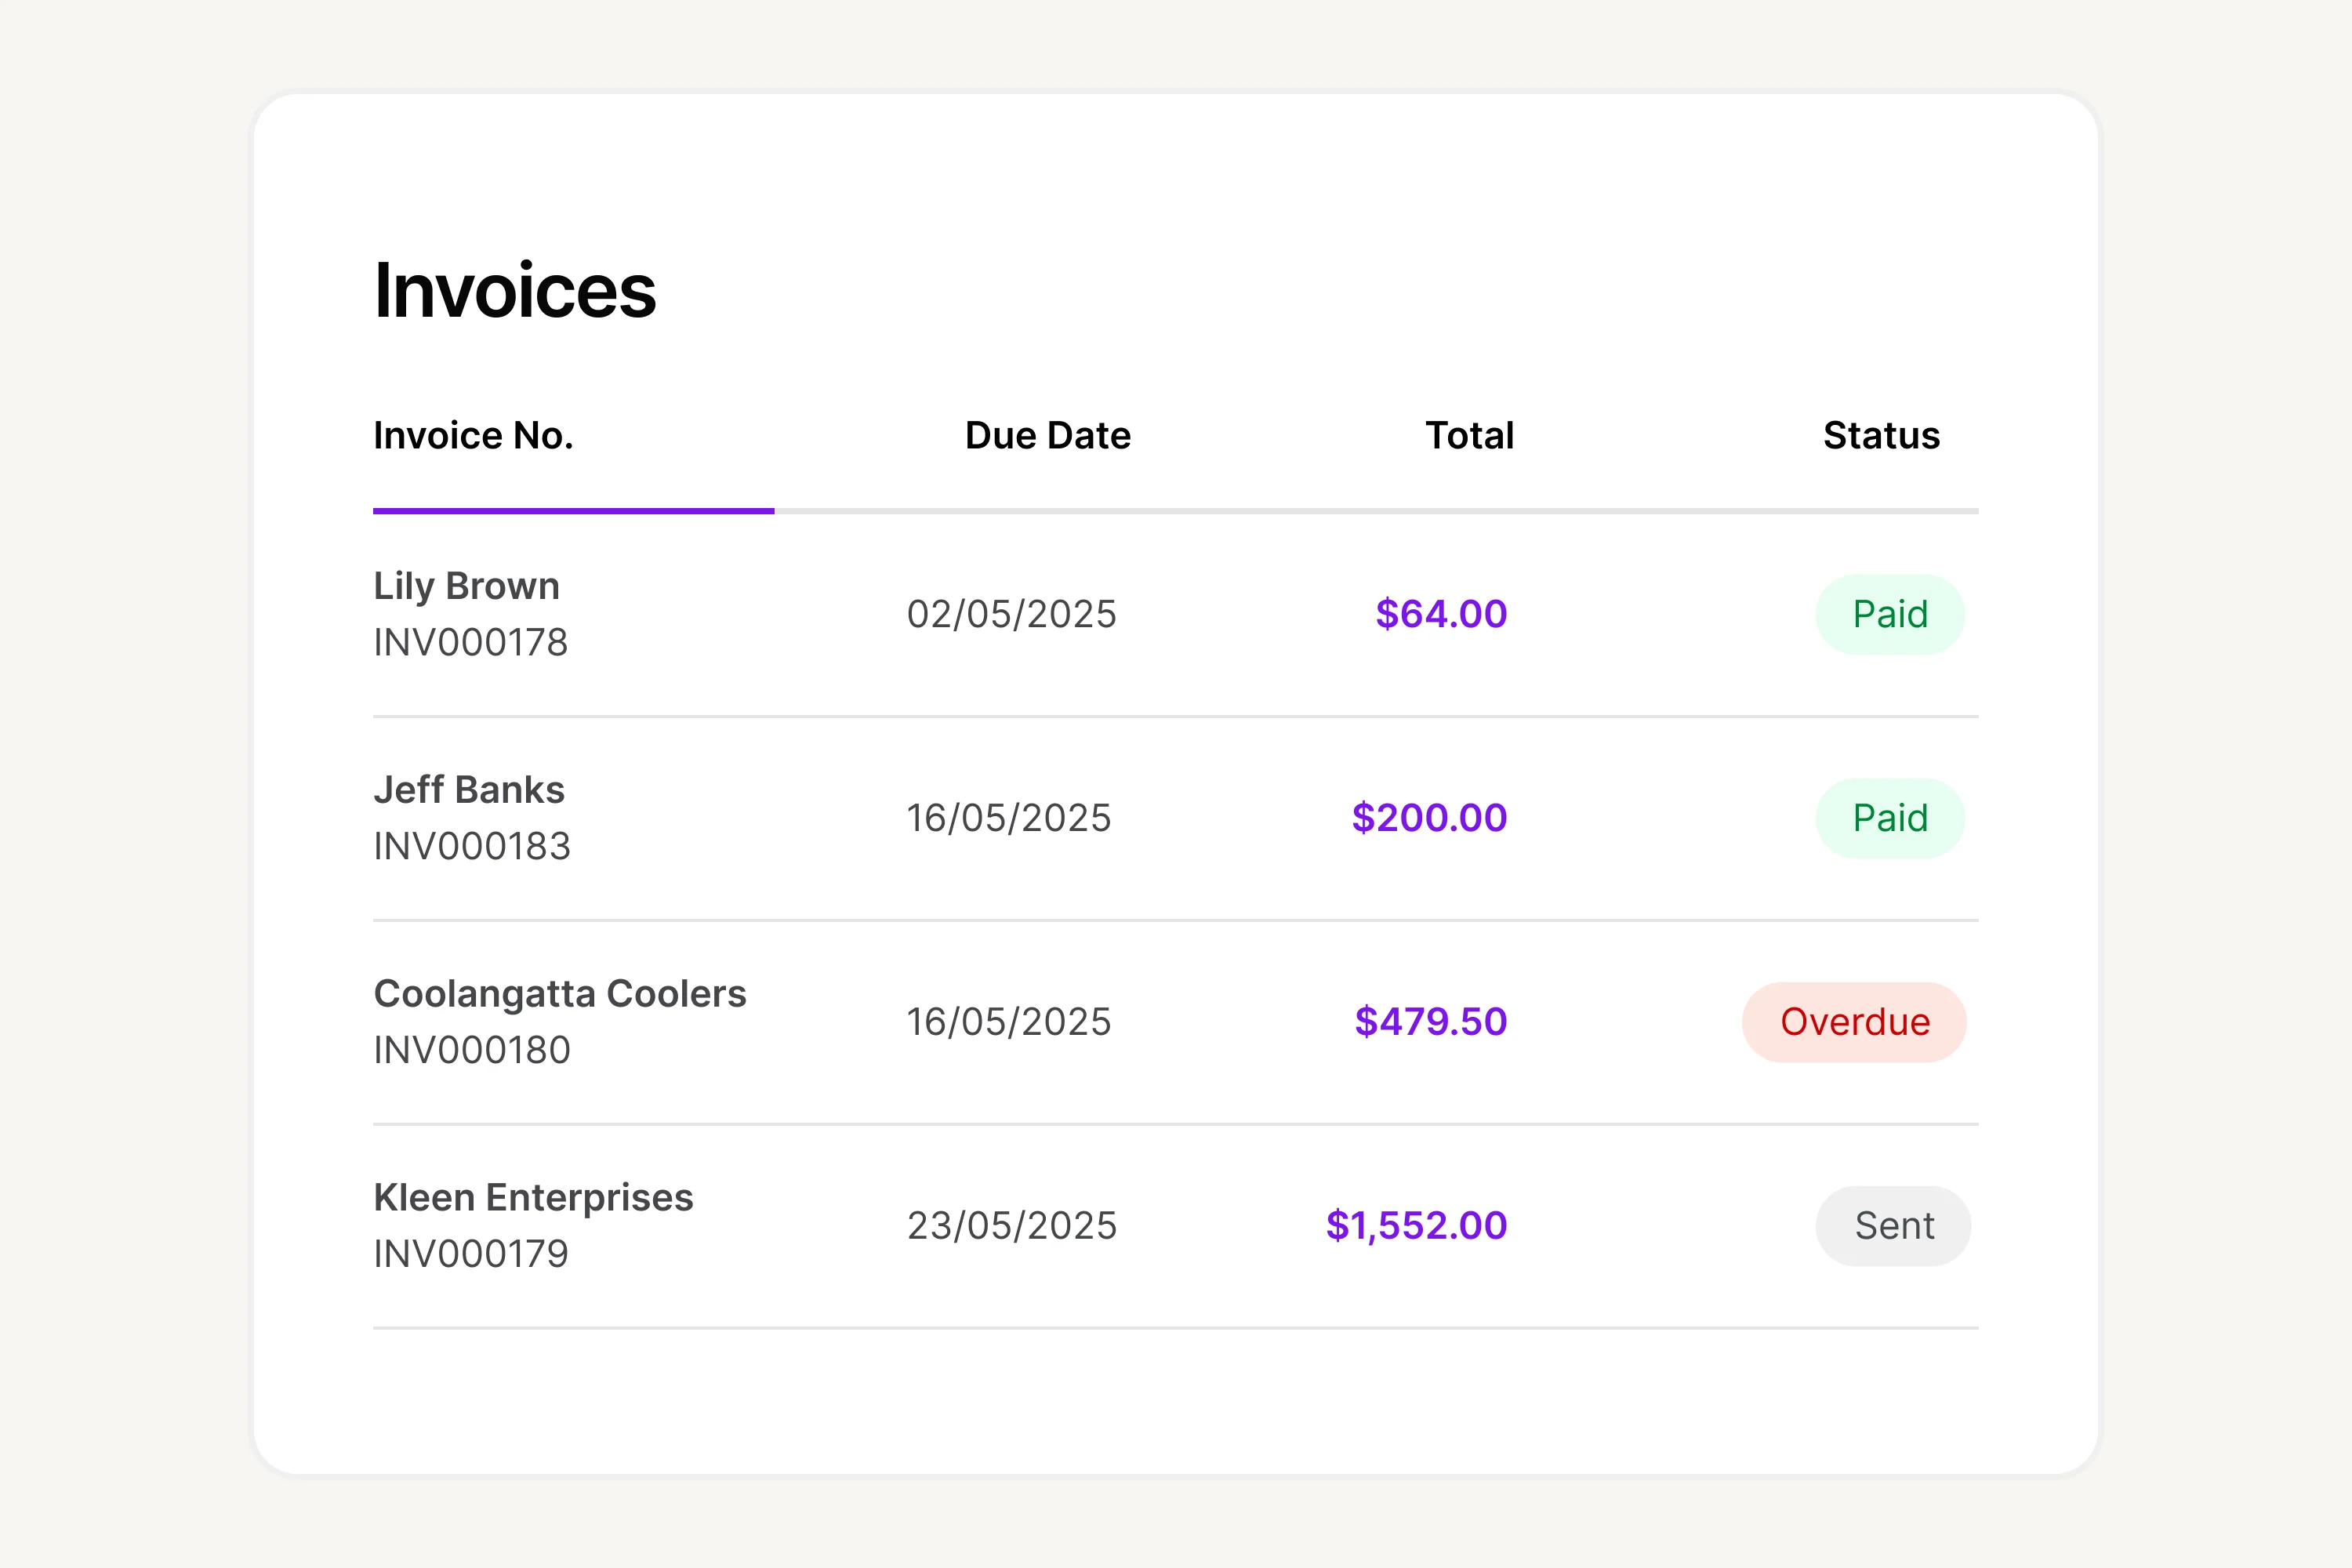Select invoice number INV000178

click(x=470, y=643)
